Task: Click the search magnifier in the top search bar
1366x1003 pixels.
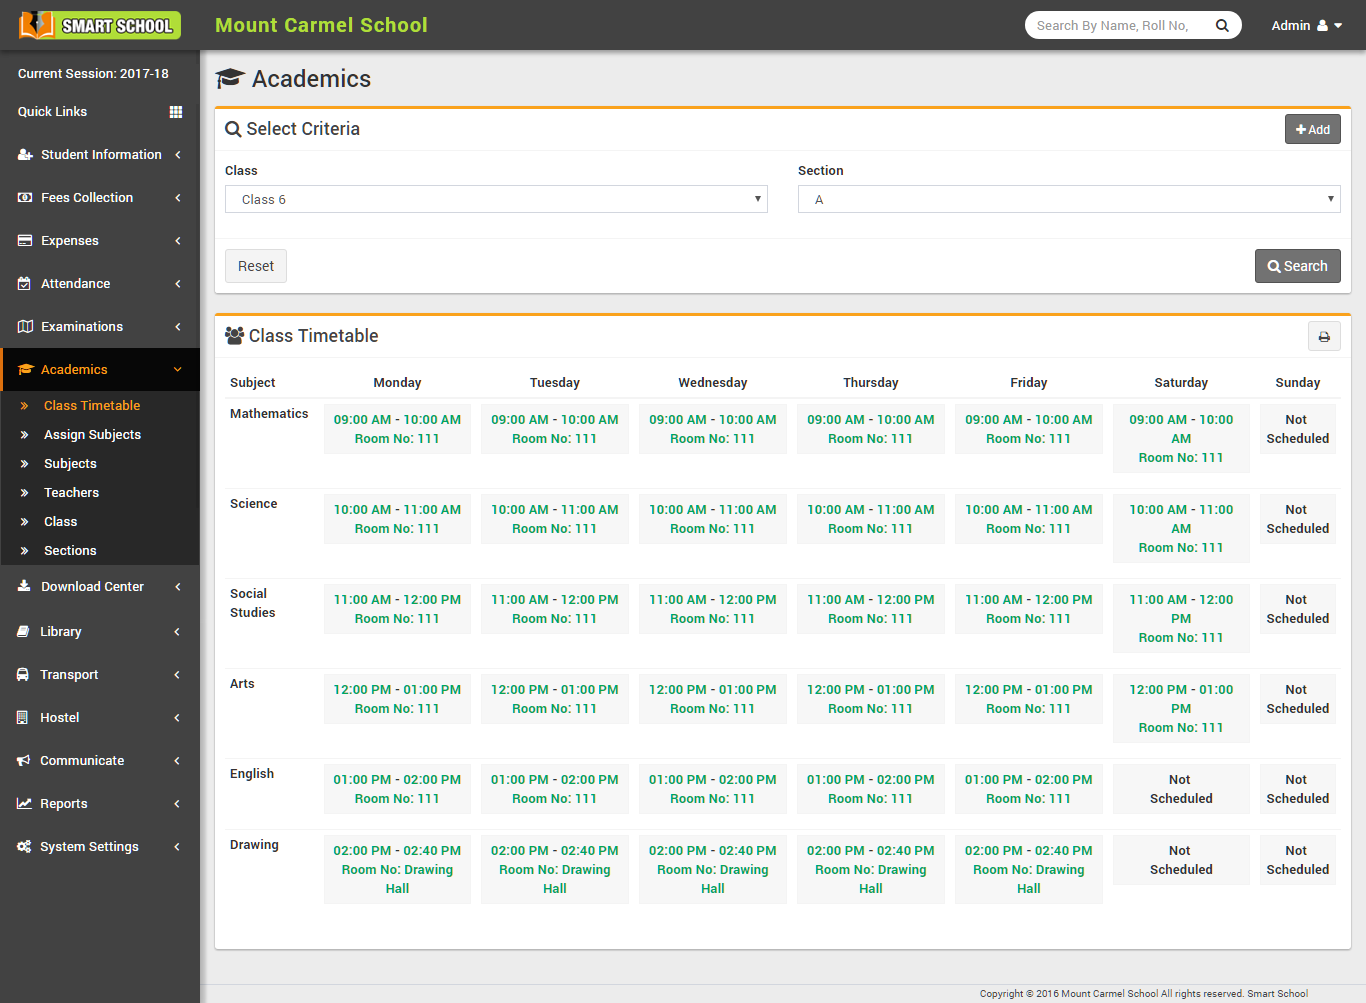Action: pos(1222,25)
